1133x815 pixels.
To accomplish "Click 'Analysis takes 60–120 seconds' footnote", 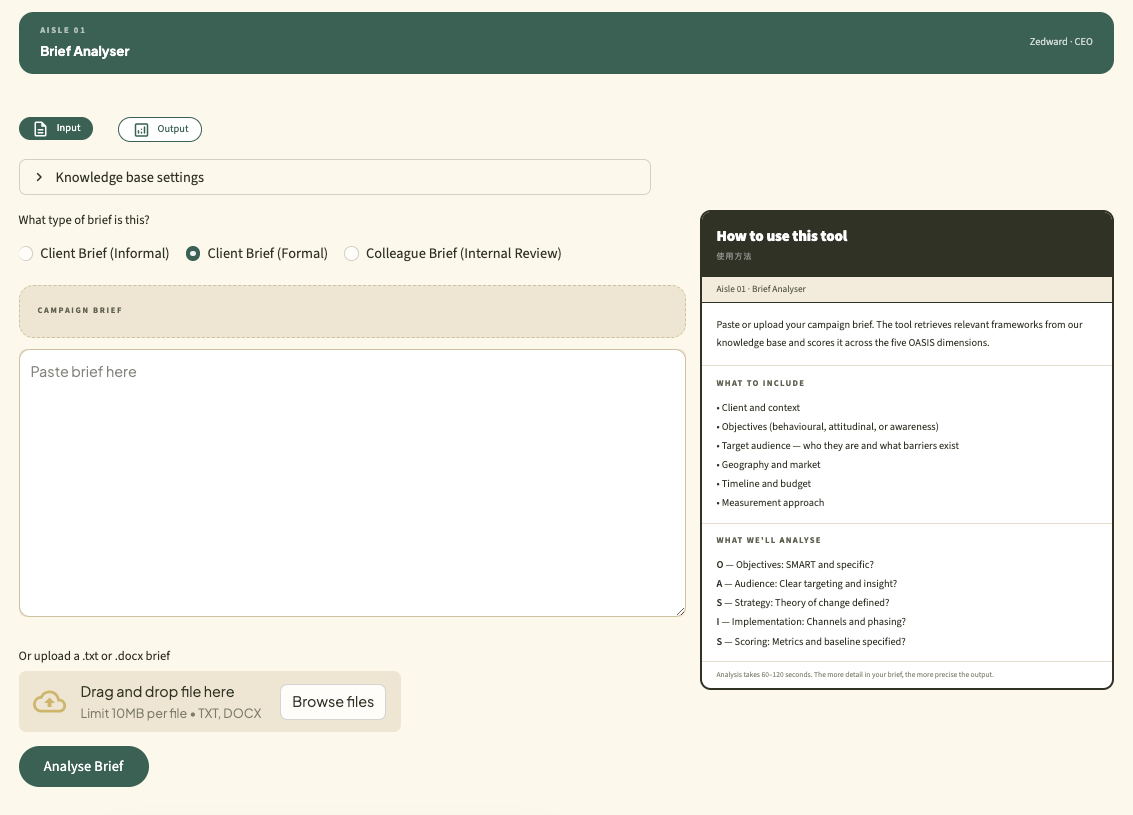I will [x=855, y=675].
